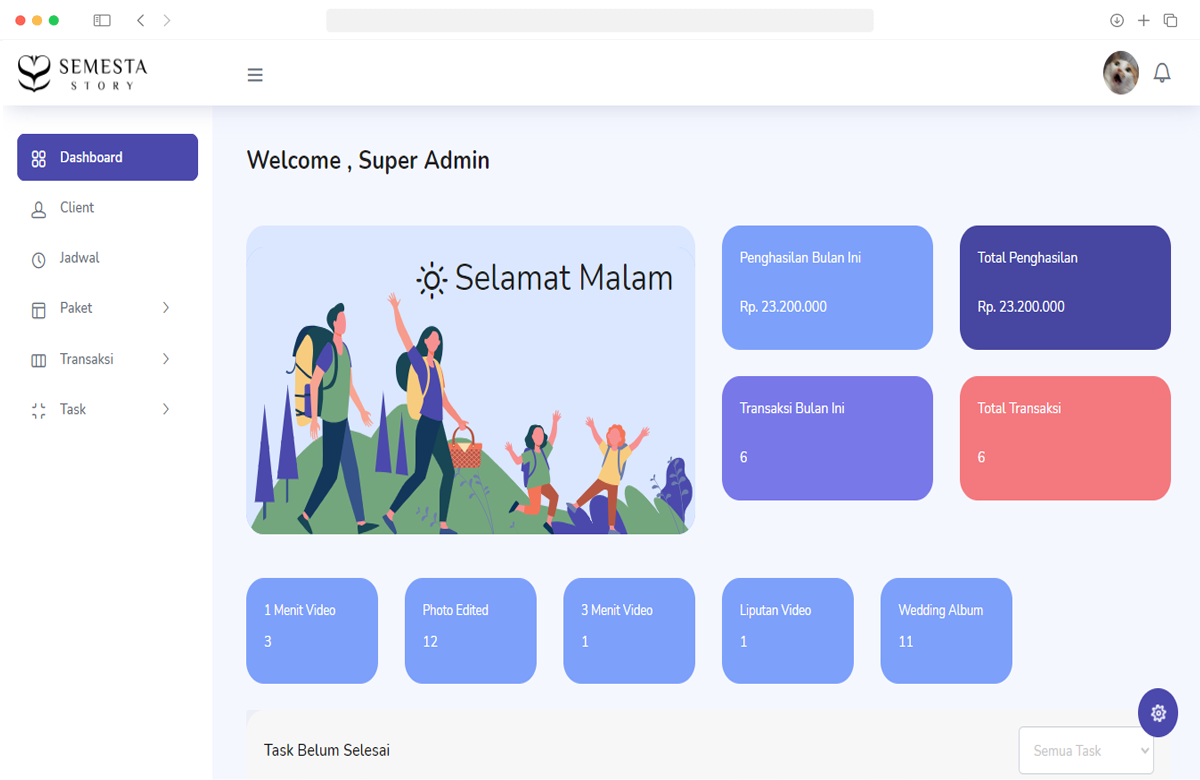Toggle the browser sidebar panel icon
The width and height of the screenshot is (1200, 780).
coord(102,20)
